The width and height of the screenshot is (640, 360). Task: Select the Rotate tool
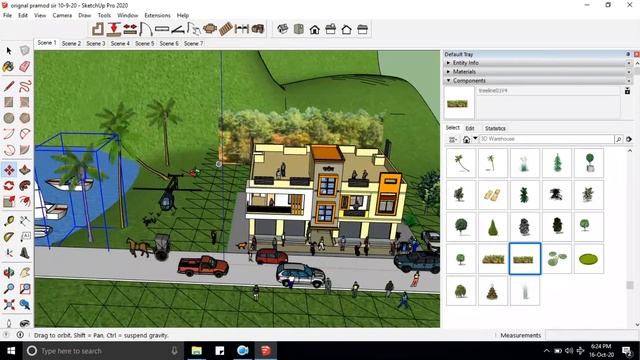click(x=9, y=186)
